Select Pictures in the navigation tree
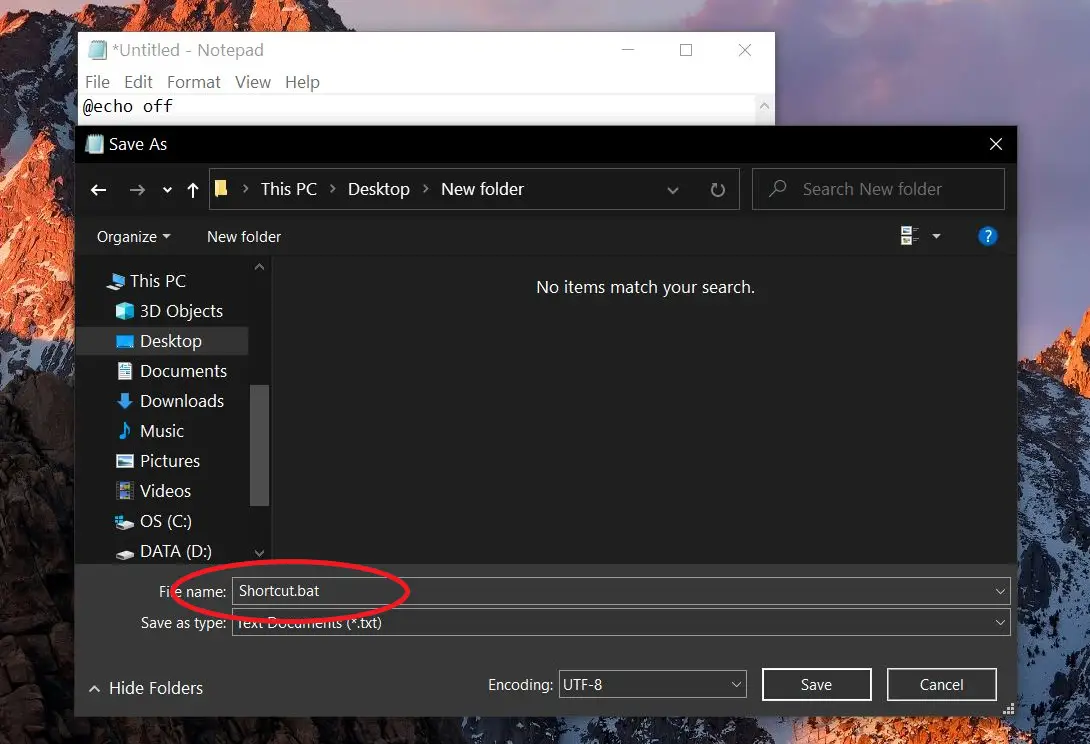The image size is (1090, 744). click(170, 461)
